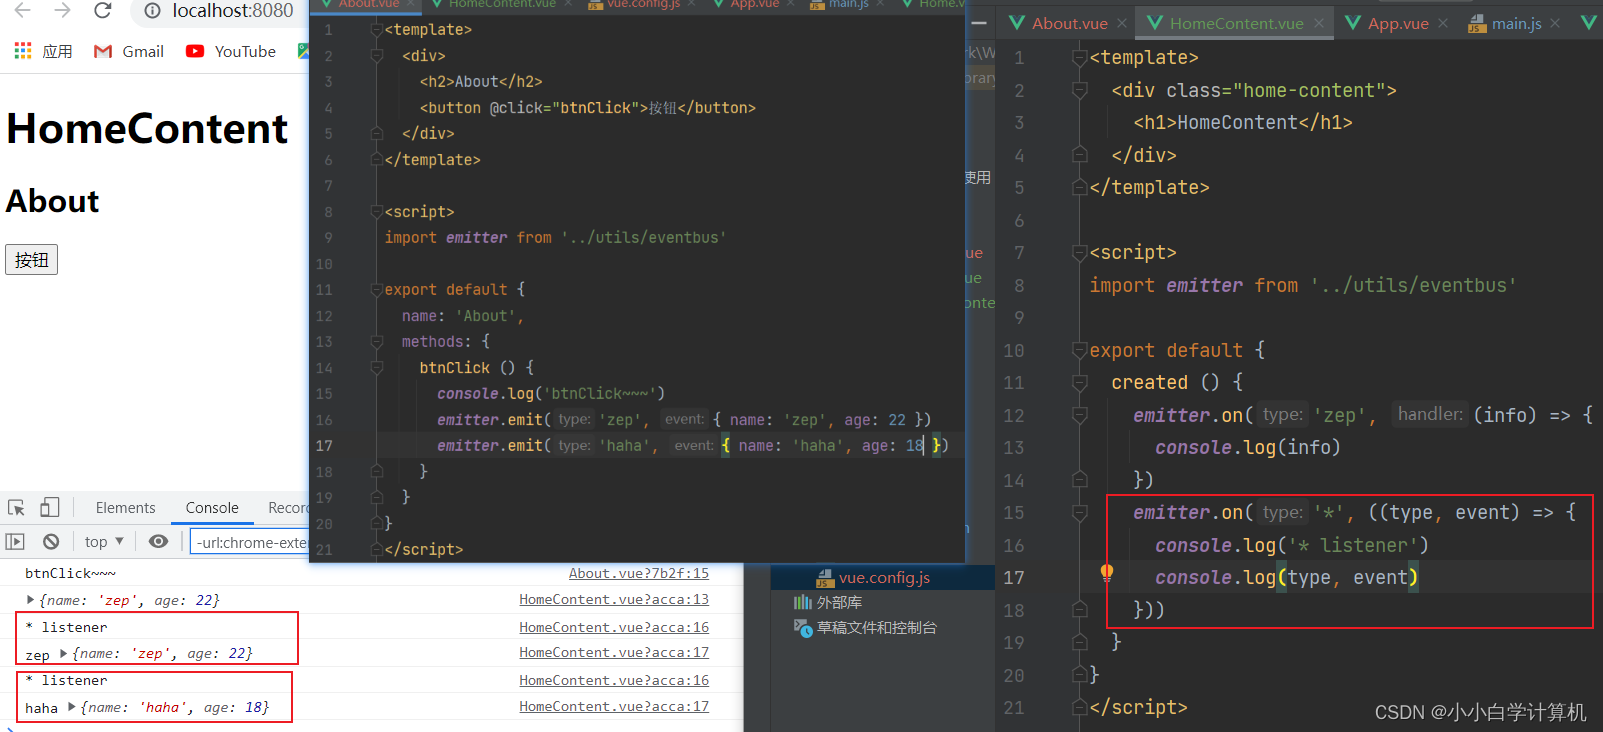This screenshot has width=1603, height=732.
Task: Collapse the template fold marker on line 1, right editor
Action: point(1080,58)
